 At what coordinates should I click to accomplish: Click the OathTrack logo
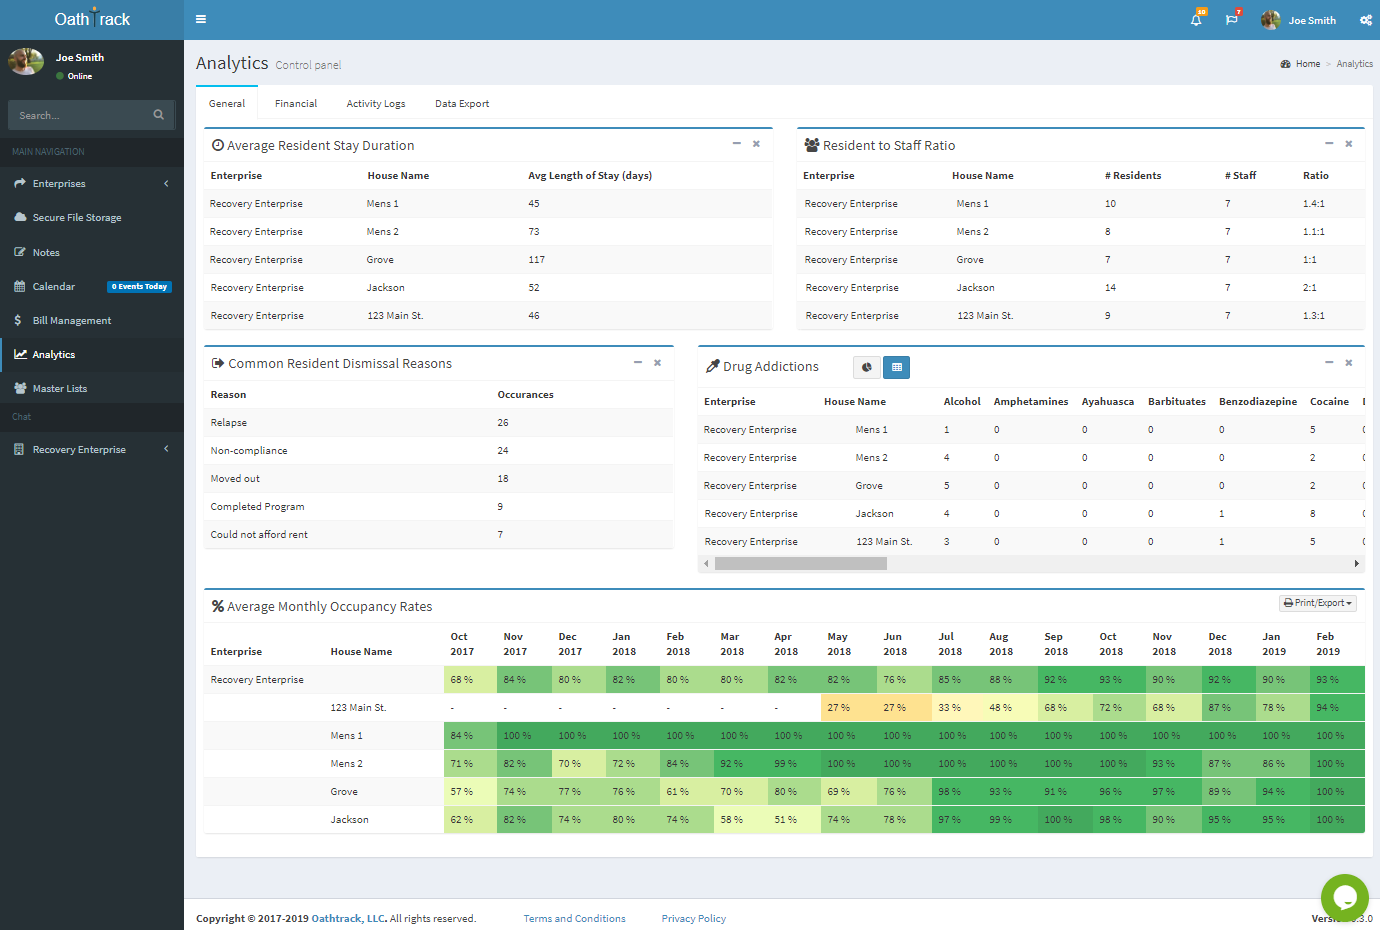pyautogui.click(x=92, y=19)
